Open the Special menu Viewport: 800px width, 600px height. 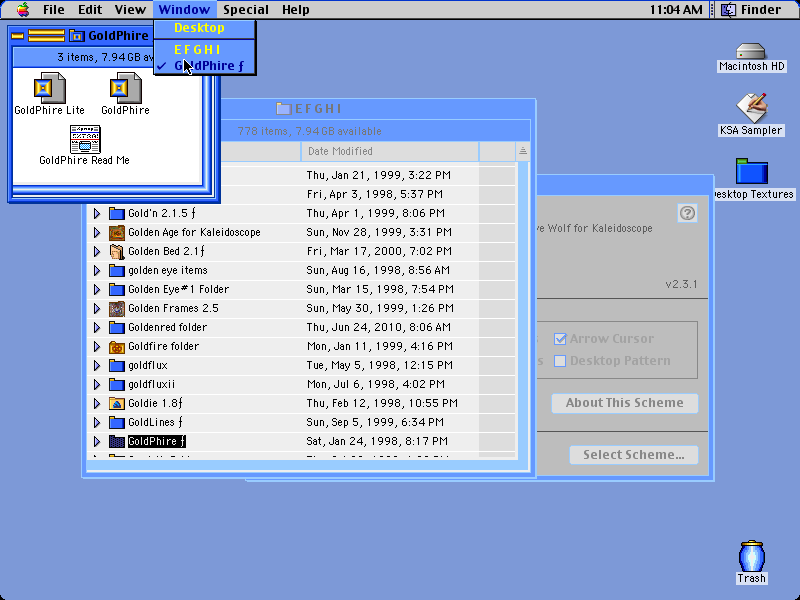pos(246,10)
